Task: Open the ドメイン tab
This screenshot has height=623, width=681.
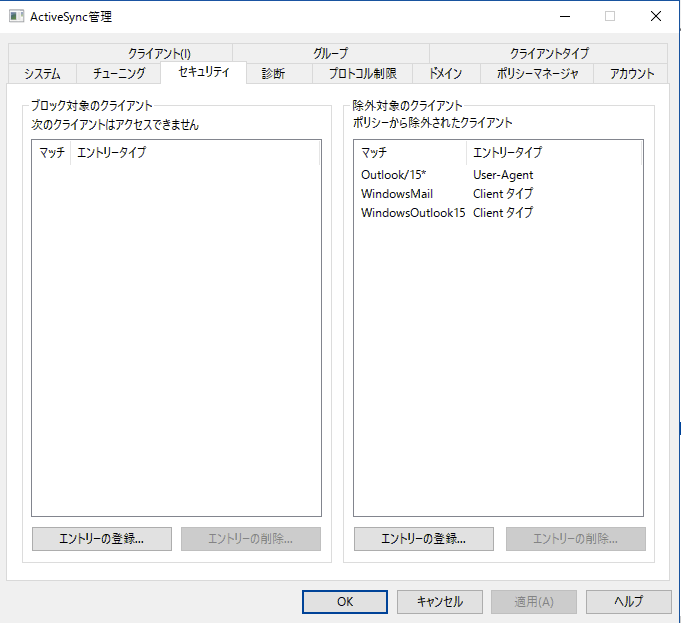Action: point(445,73)
